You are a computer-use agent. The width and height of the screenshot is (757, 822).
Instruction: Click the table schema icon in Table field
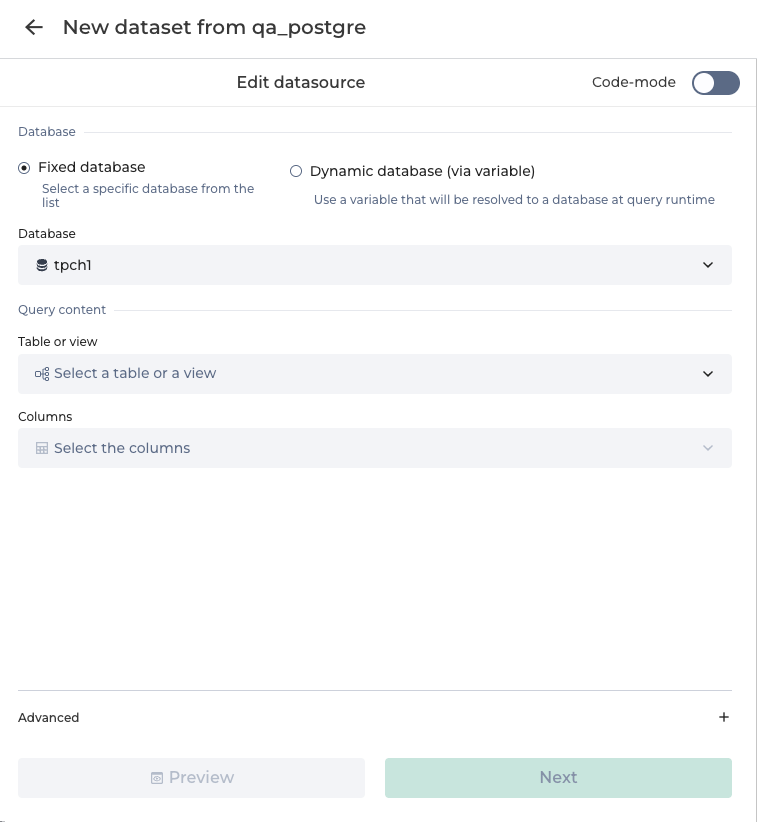coord(42,374)
